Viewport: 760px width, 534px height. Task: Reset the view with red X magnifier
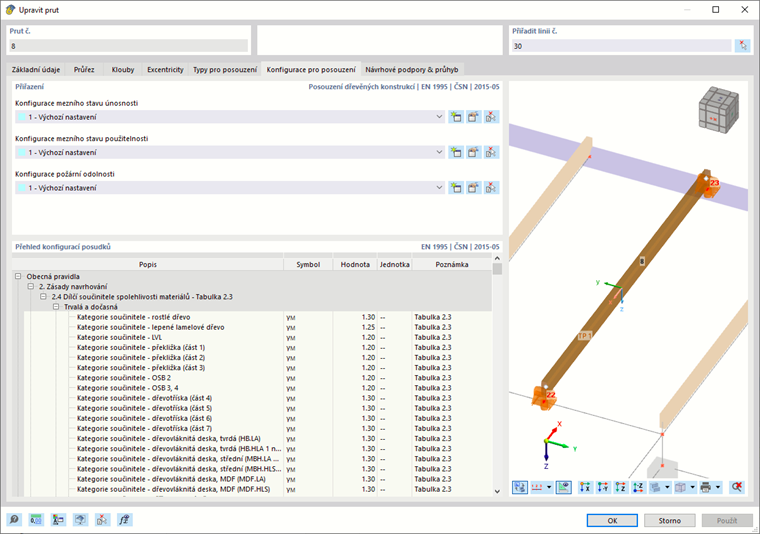[737, 487]
